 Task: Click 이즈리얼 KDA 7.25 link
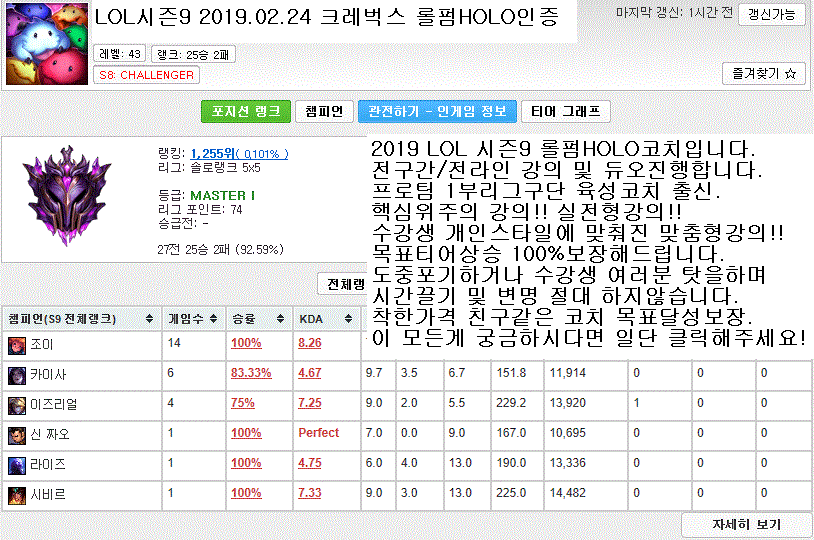click(310, 403)
